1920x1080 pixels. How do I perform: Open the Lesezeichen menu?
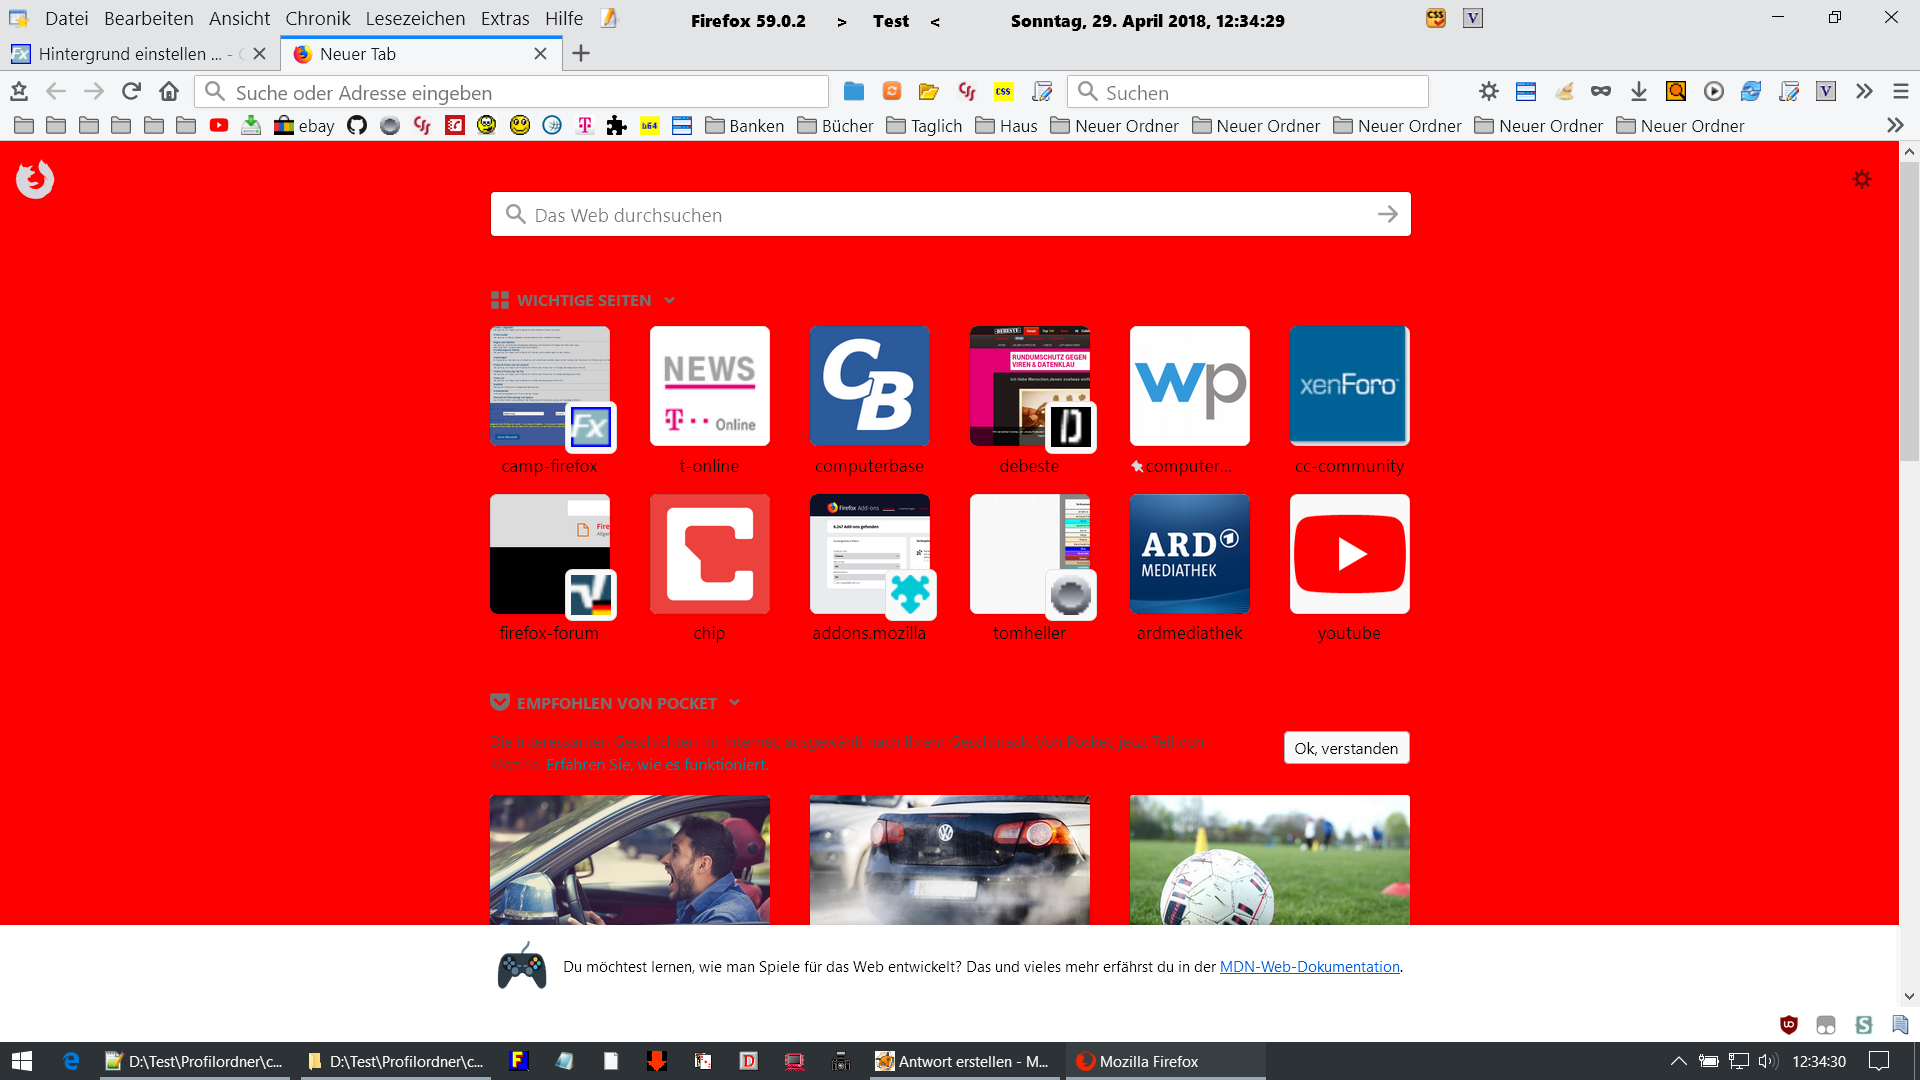click(x=415, y=19)
